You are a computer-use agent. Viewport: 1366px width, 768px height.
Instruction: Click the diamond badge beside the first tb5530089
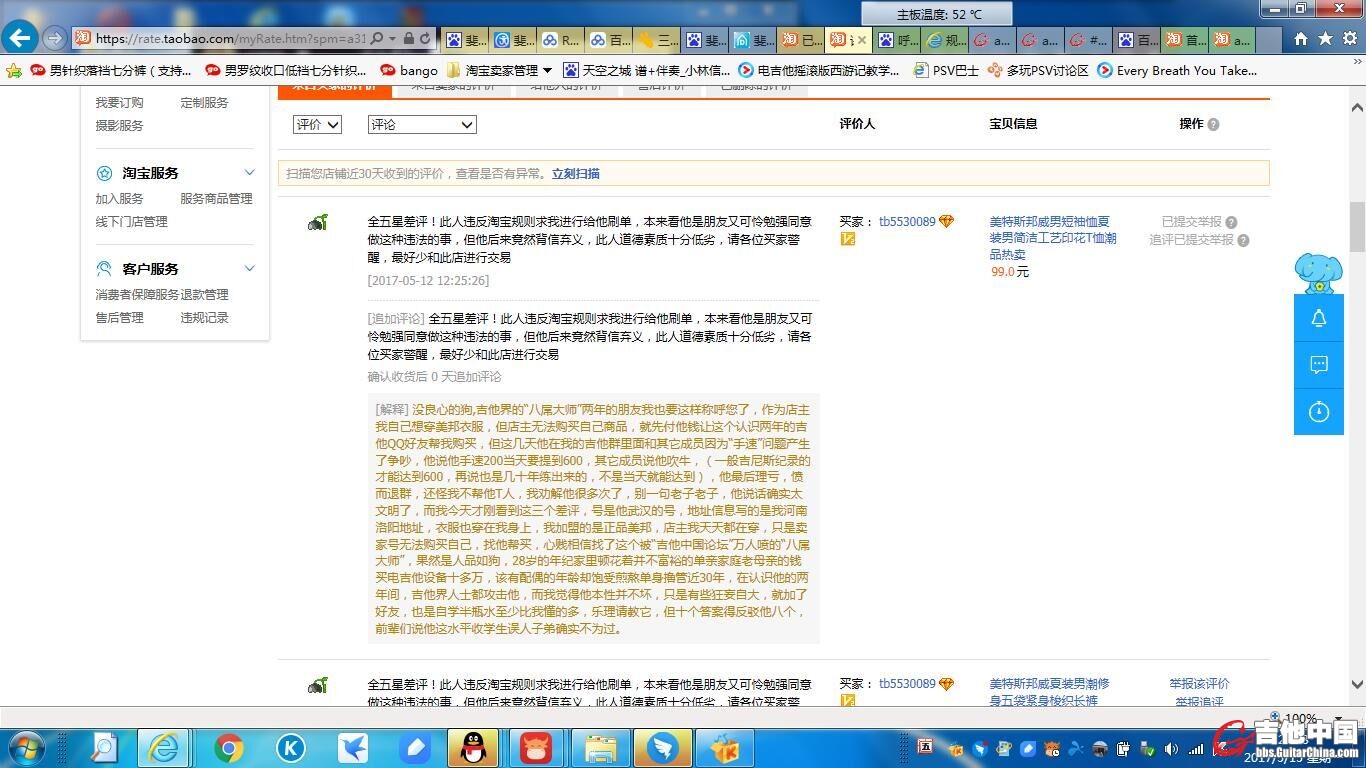[946, 221]
